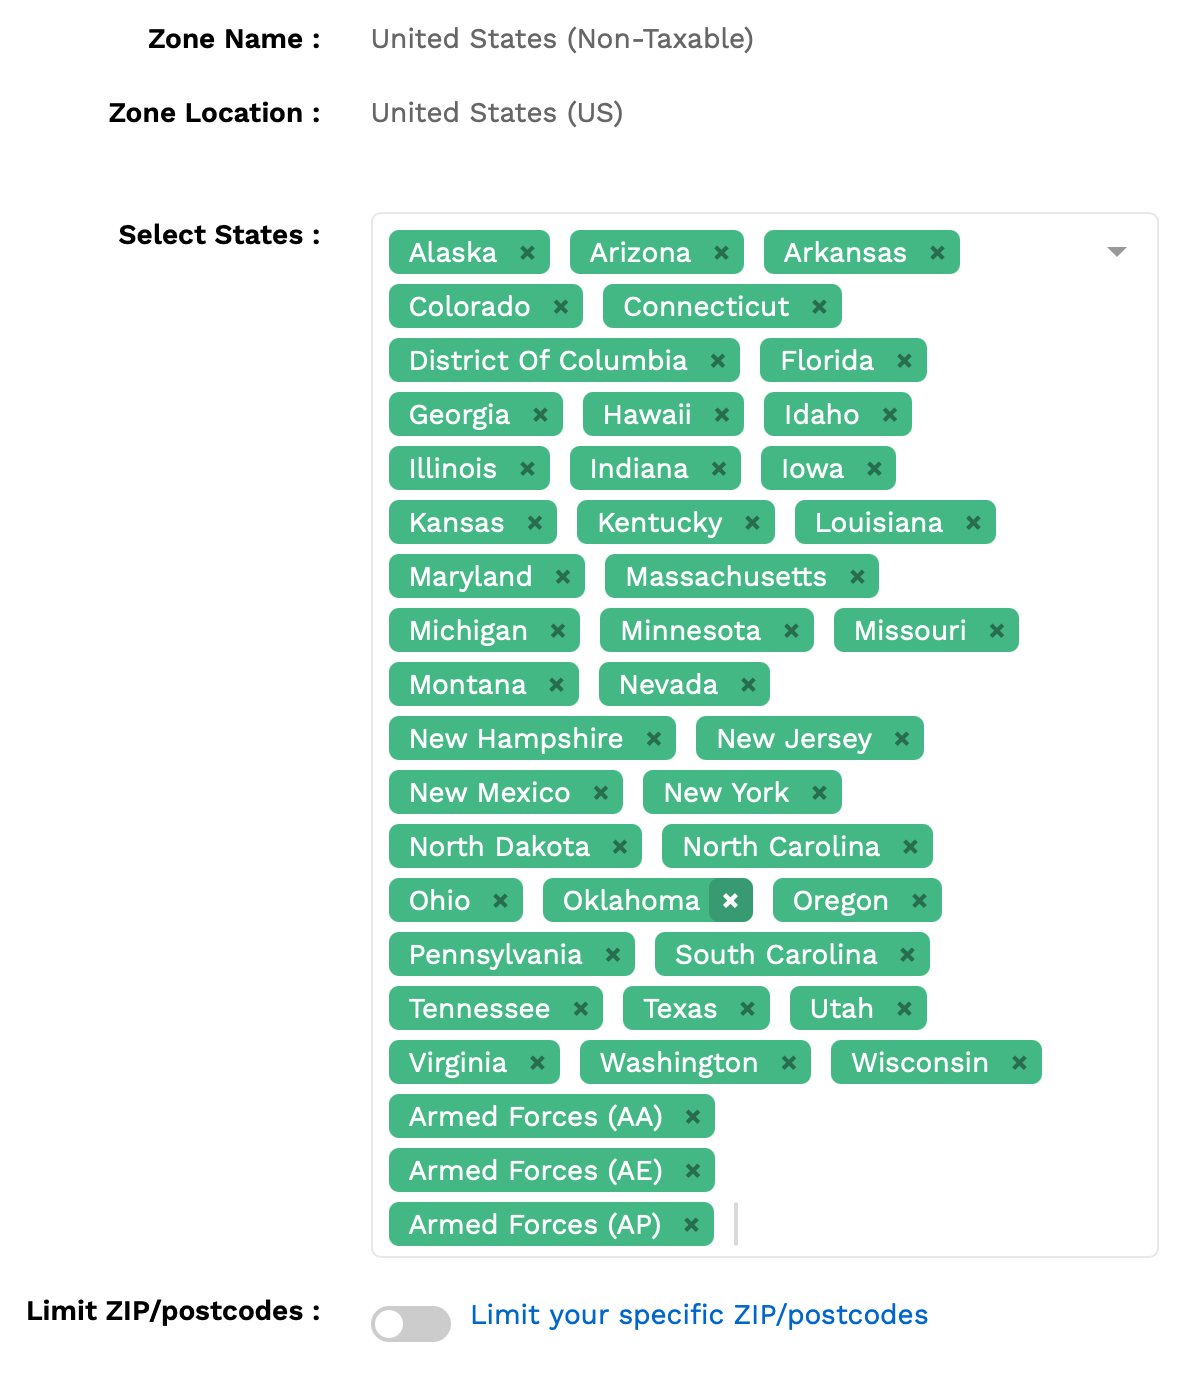This screenshot has width=1202, height=1378.
Task: Remove Louisiana from selection
Action: 973,523
